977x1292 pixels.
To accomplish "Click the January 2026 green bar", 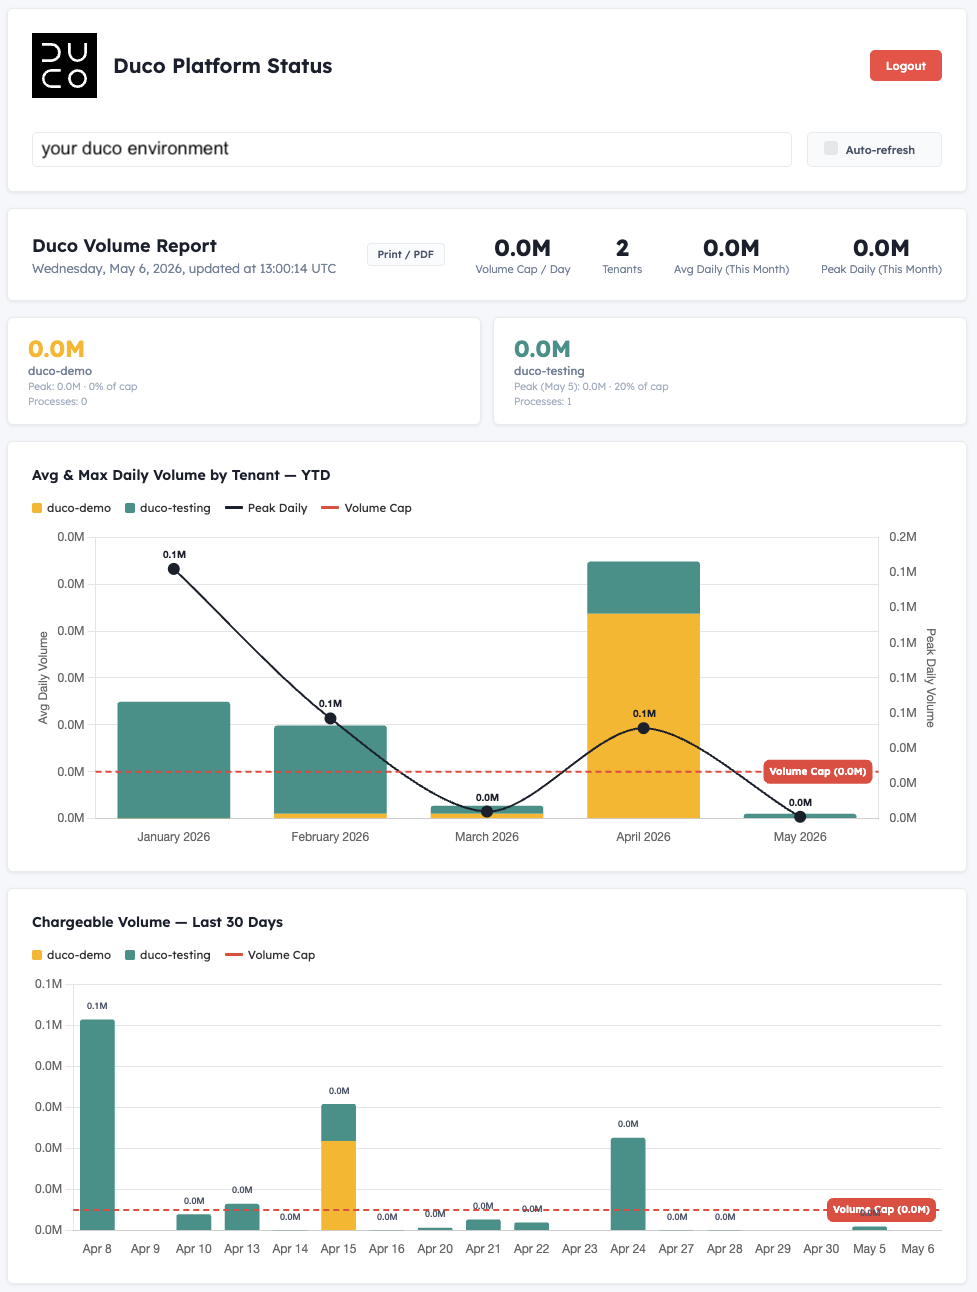I will tap(174, 760).
